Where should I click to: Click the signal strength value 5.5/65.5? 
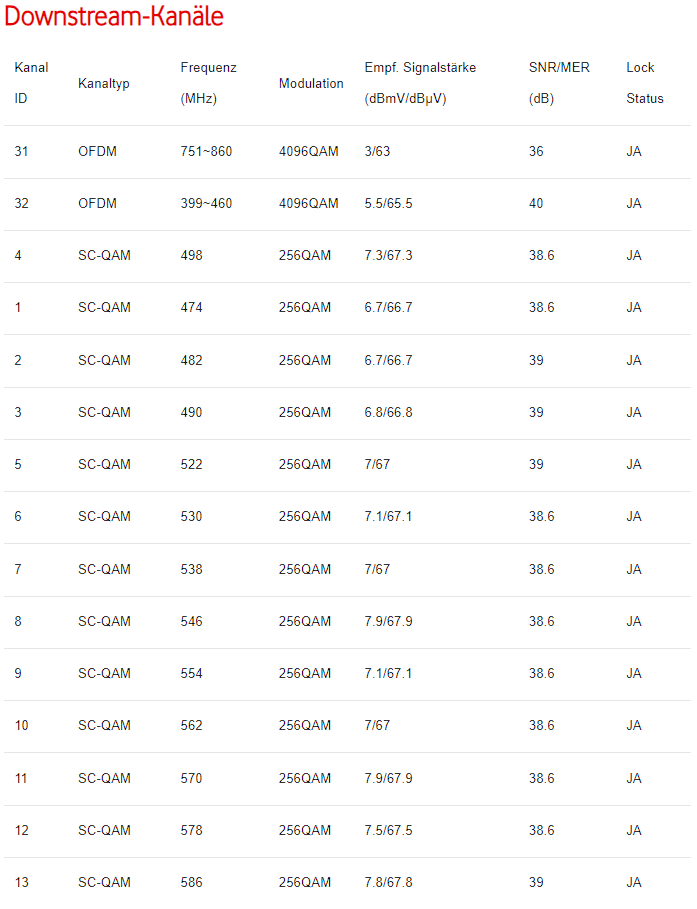389,204
